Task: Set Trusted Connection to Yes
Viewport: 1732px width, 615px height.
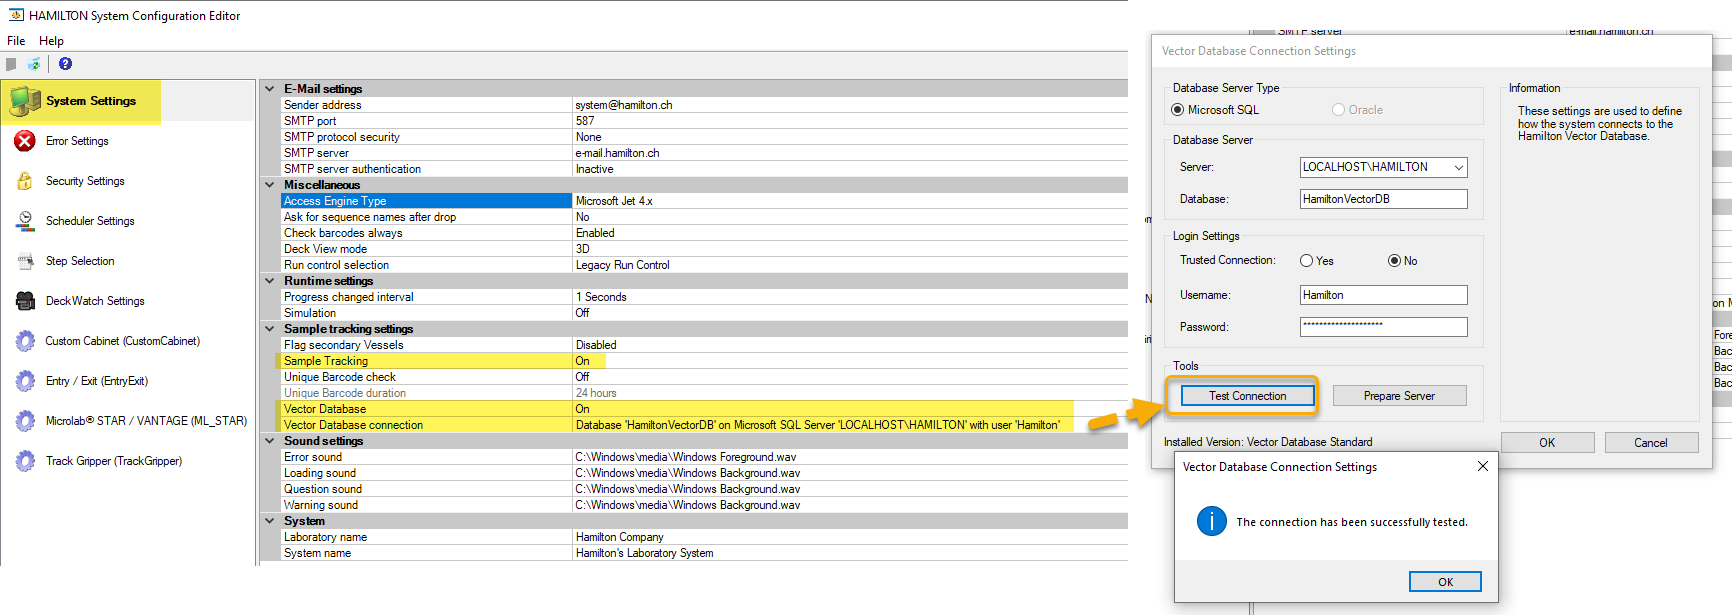Action: [1306, 261]
